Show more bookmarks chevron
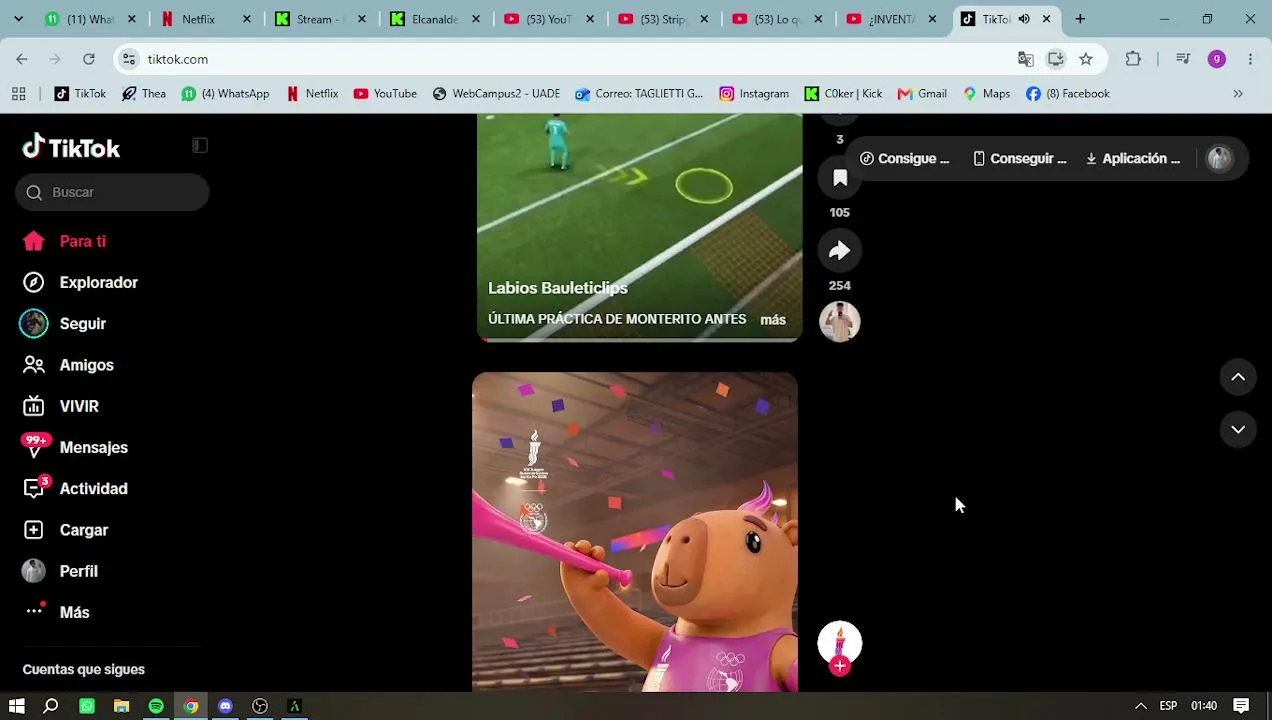 coord(1238,94)
